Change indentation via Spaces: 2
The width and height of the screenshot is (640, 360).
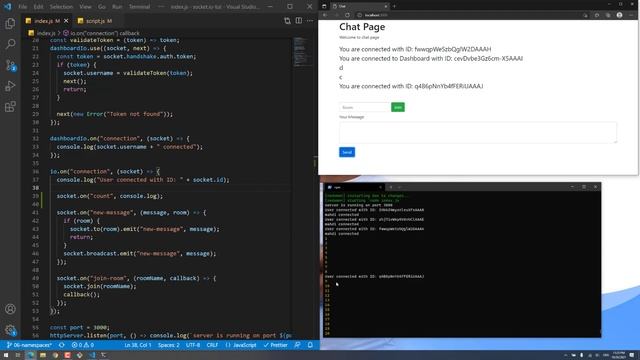coord(169,345)
